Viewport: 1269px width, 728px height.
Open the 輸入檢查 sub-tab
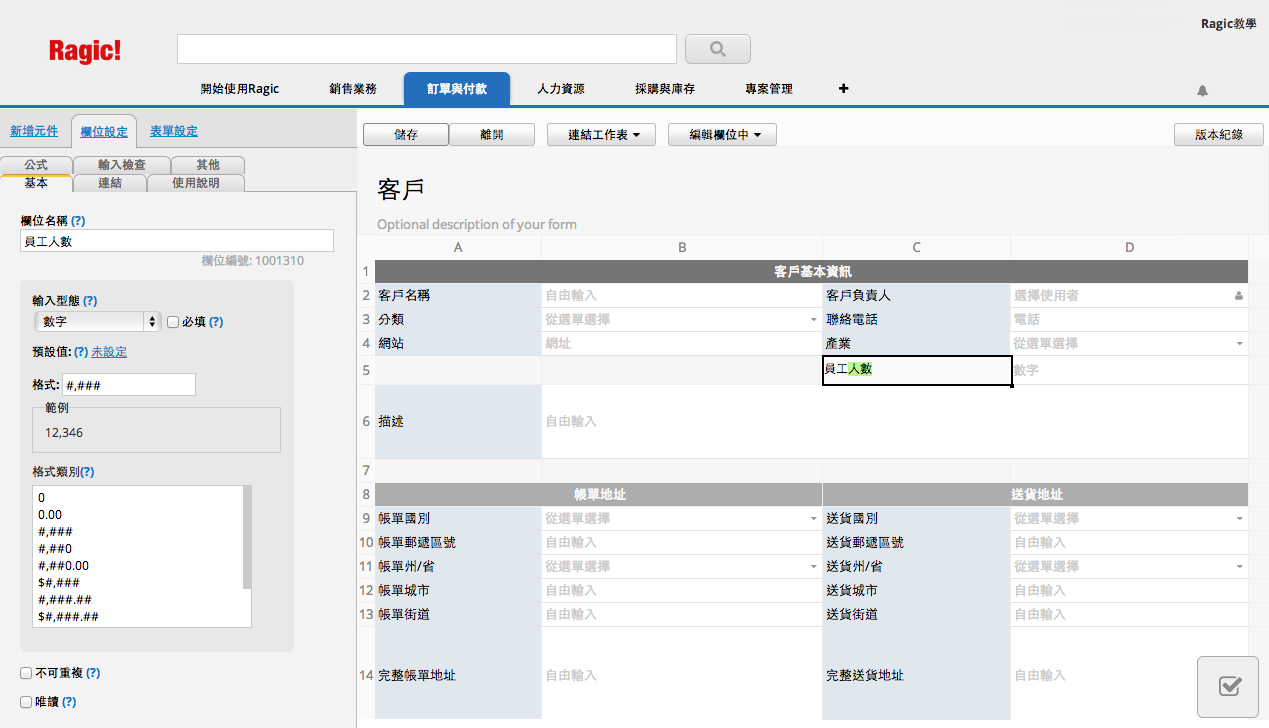pyautogui.click(x=122, y=165)
